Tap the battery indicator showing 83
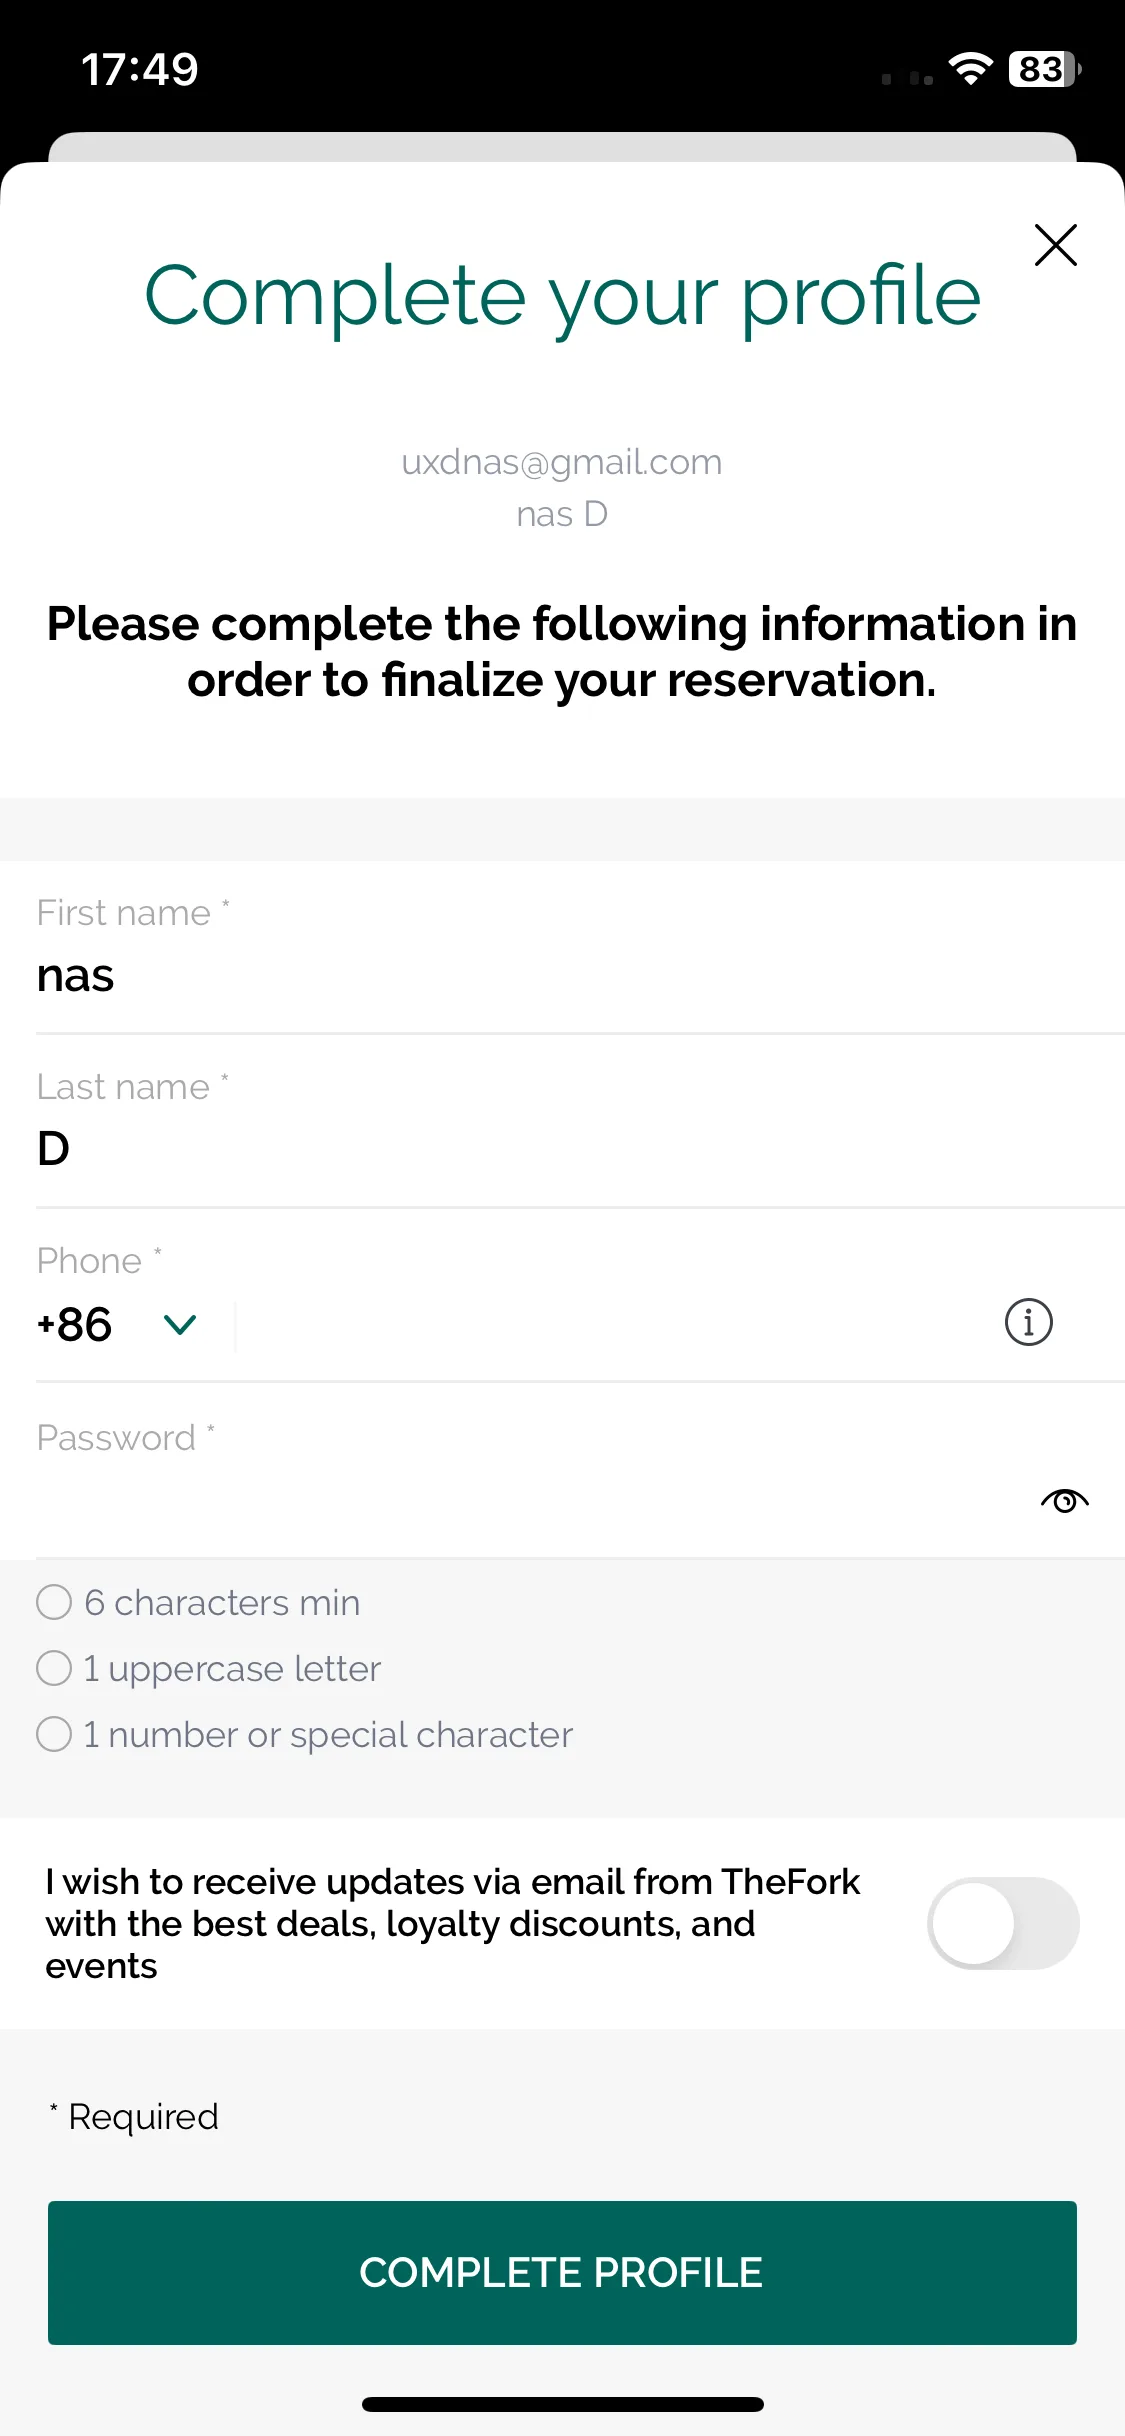1125x2436 pixels. [1044, 69]
